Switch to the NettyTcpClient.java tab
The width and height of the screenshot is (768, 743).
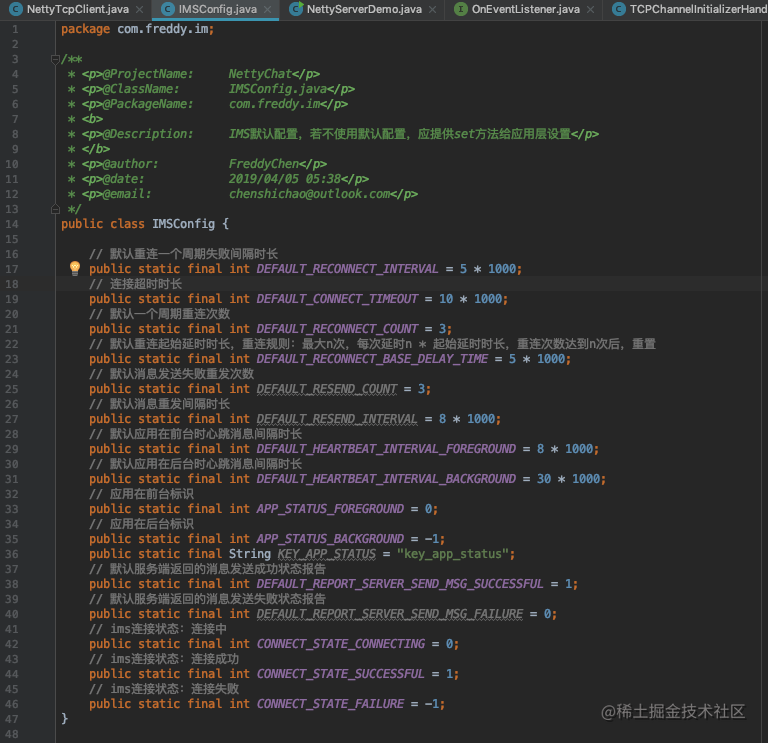point(77,9)
